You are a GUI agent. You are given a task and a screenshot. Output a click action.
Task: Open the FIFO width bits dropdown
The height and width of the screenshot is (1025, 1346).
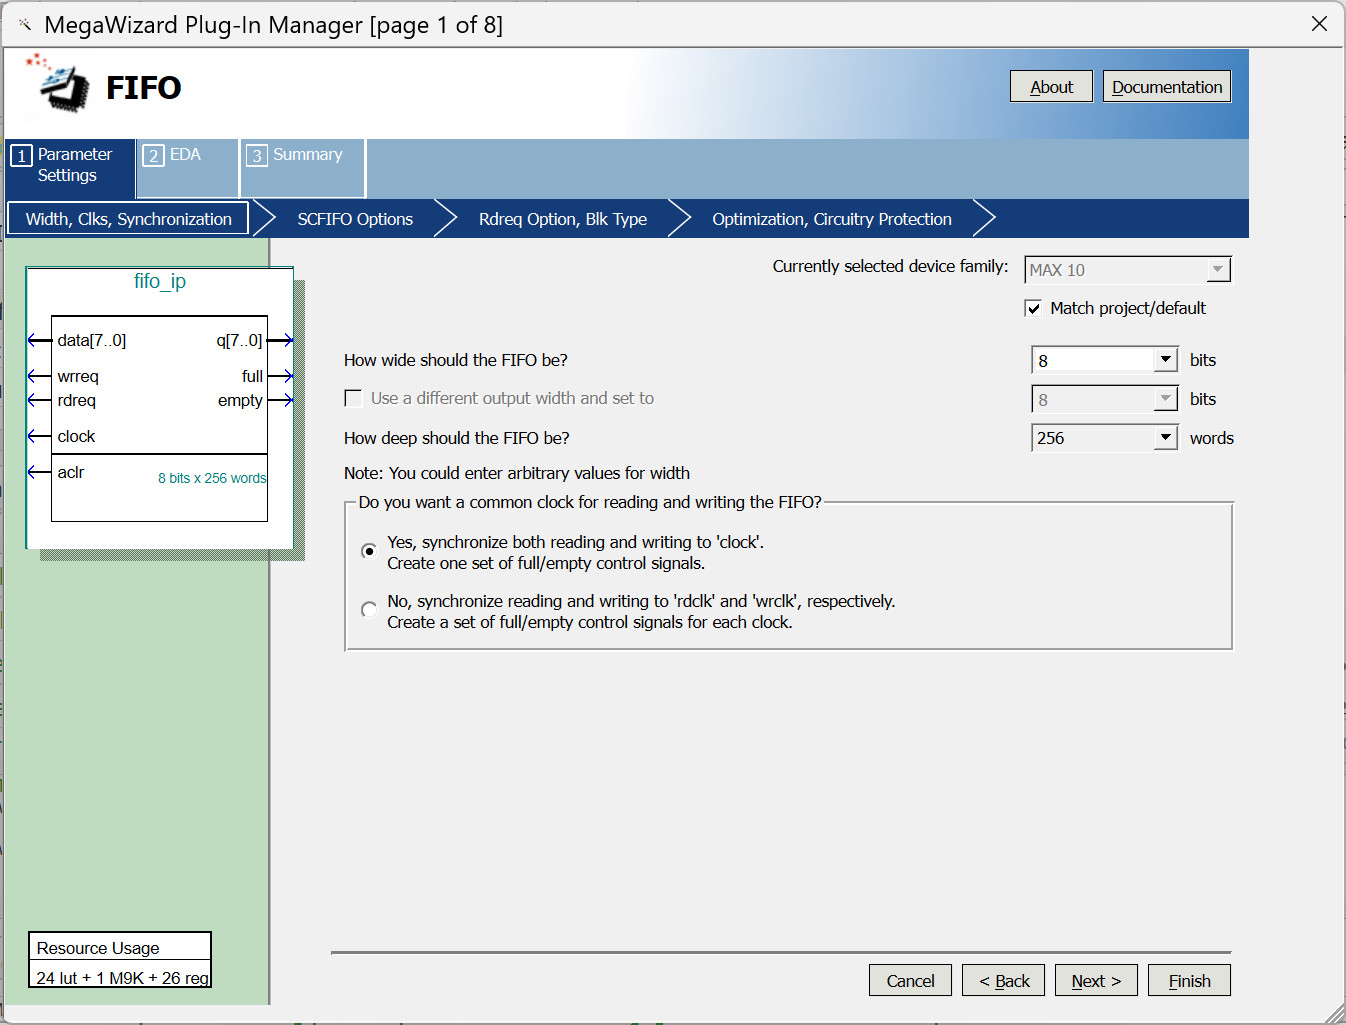coord(1166,360)
